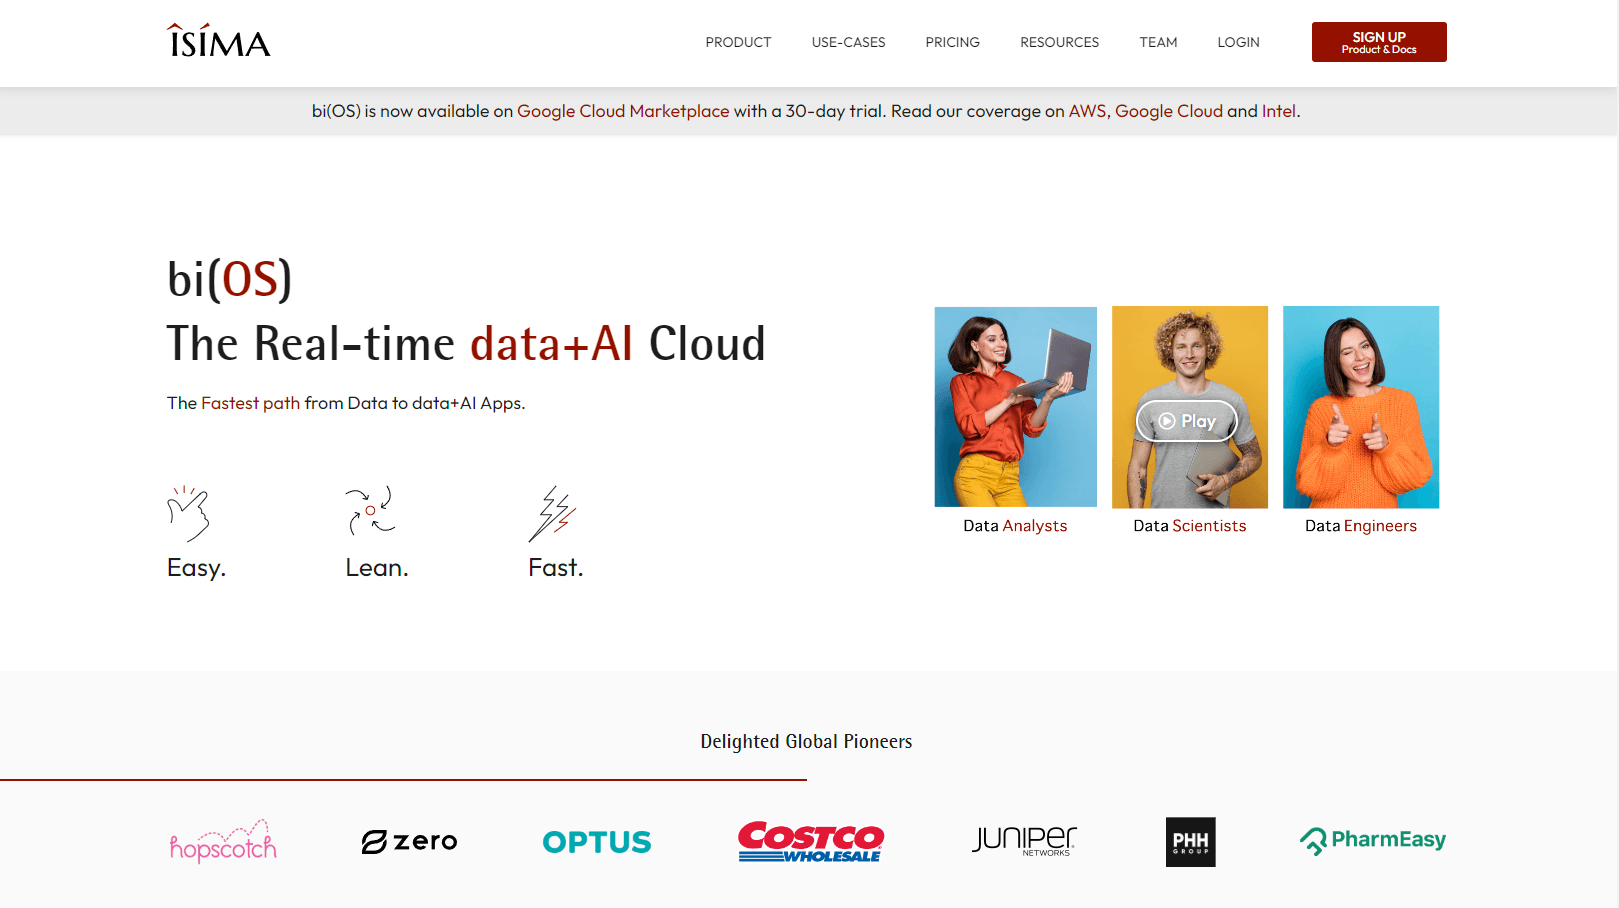Click the Data Engineers caption

point(1361,526)
